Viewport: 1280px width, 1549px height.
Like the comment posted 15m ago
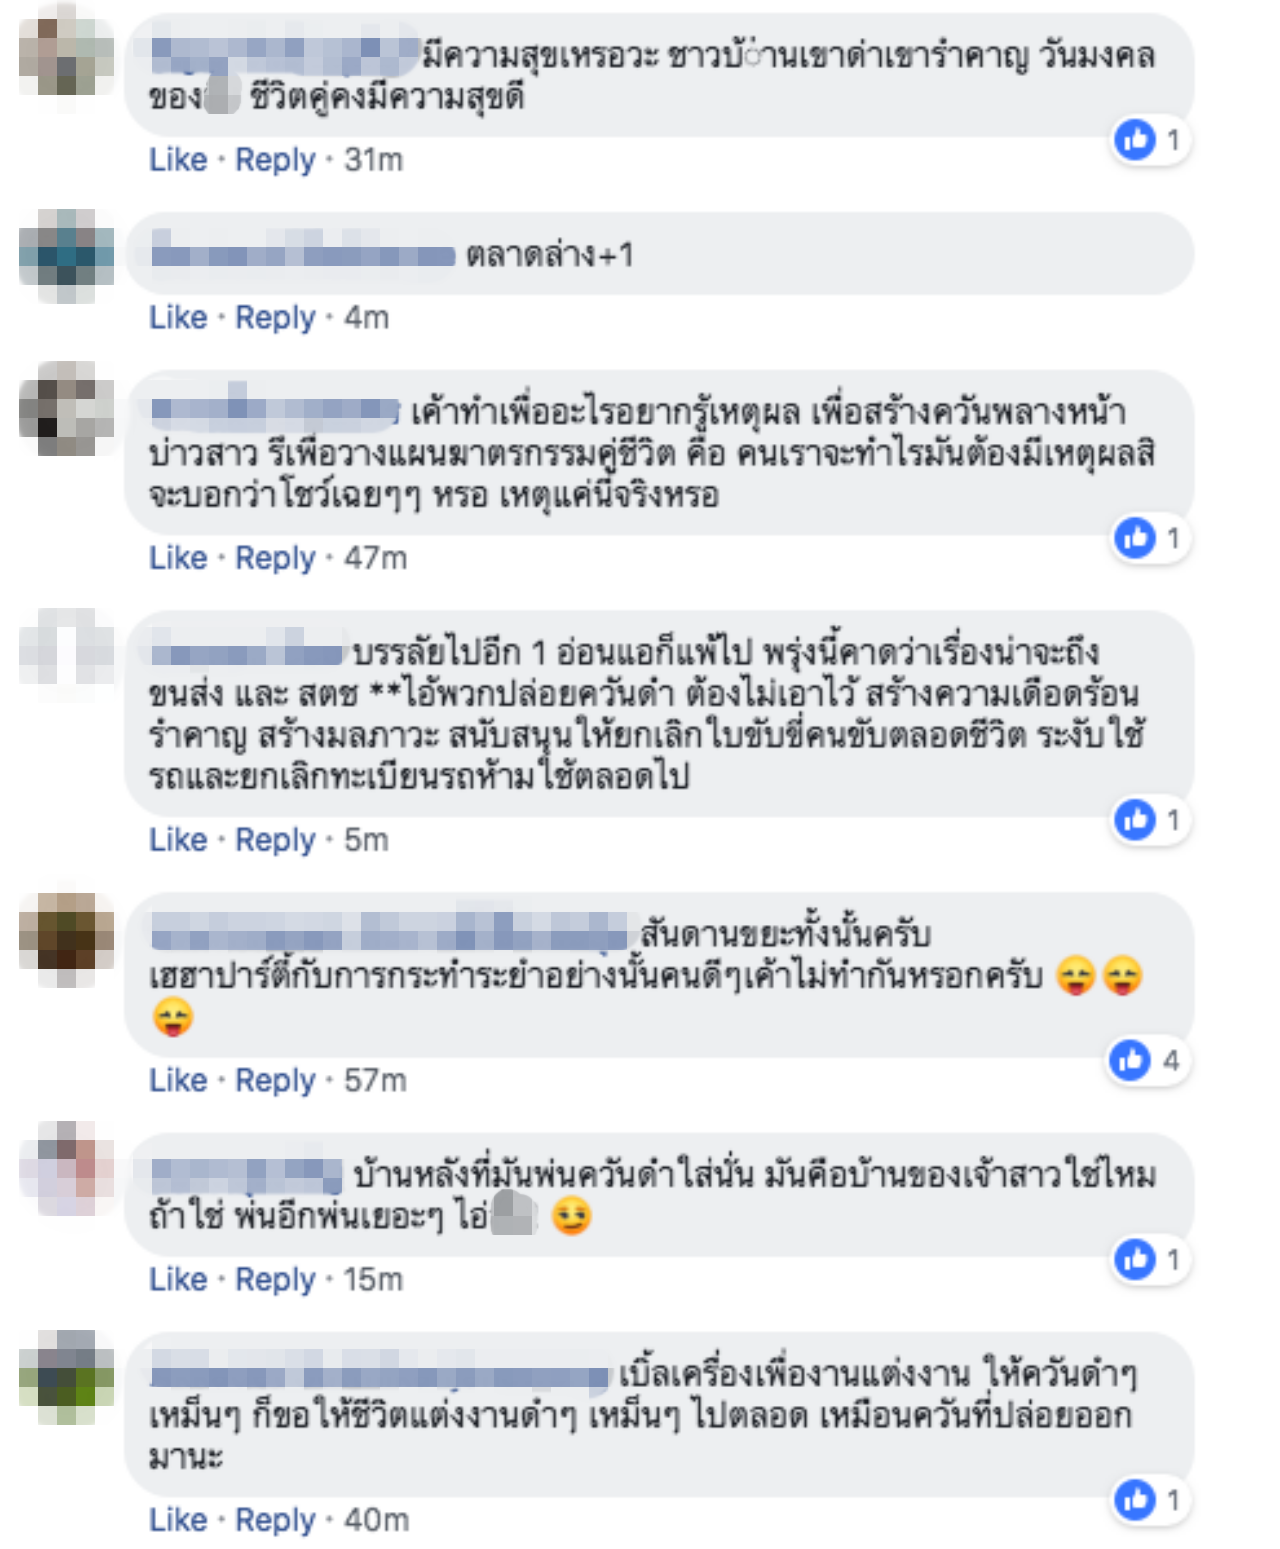[x=178, y=1280]
